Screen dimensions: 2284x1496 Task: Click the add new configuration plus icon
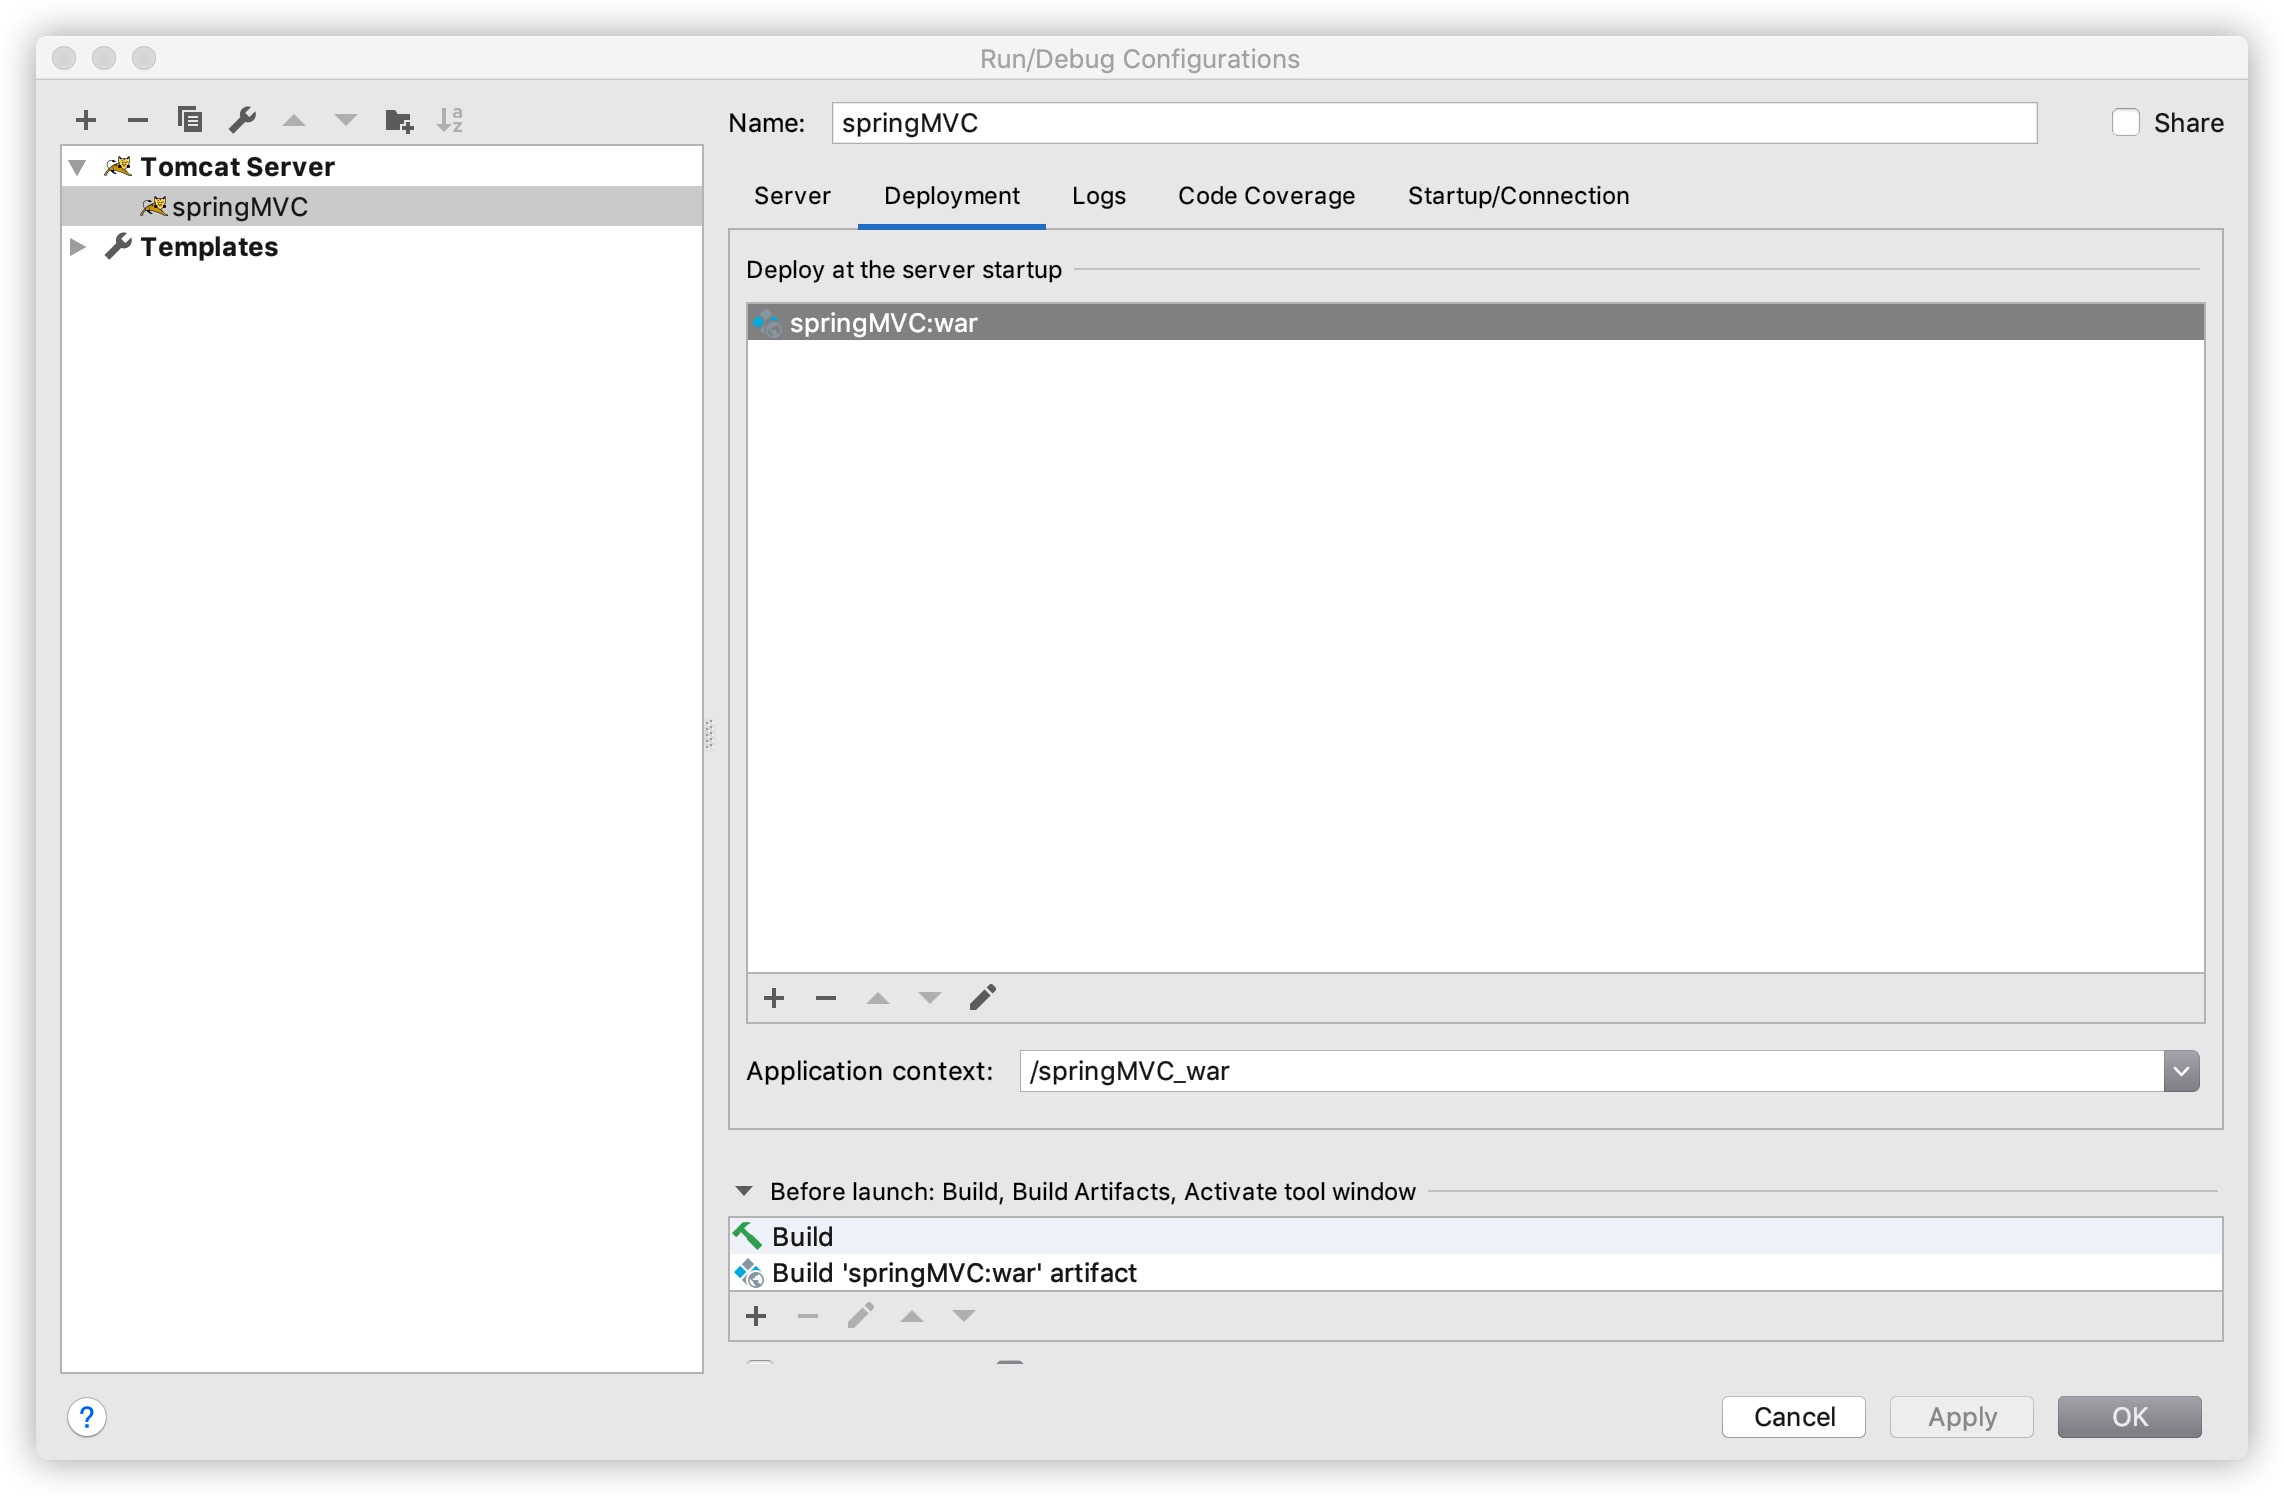(86, 121)
